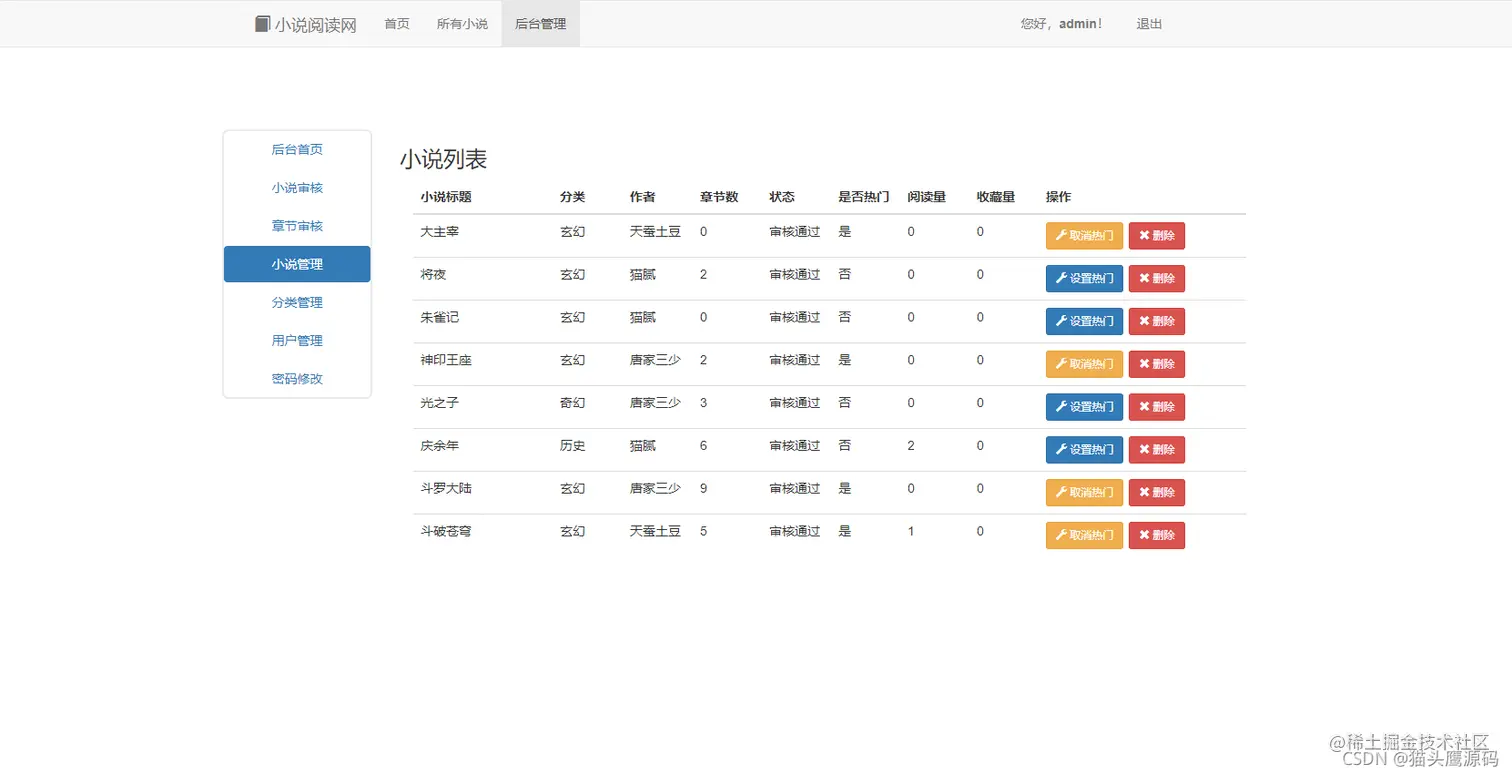This screenshot has width=1512, height=775.
Task: Delete the novel 神印王座
Action: (x=1156, y=364)
